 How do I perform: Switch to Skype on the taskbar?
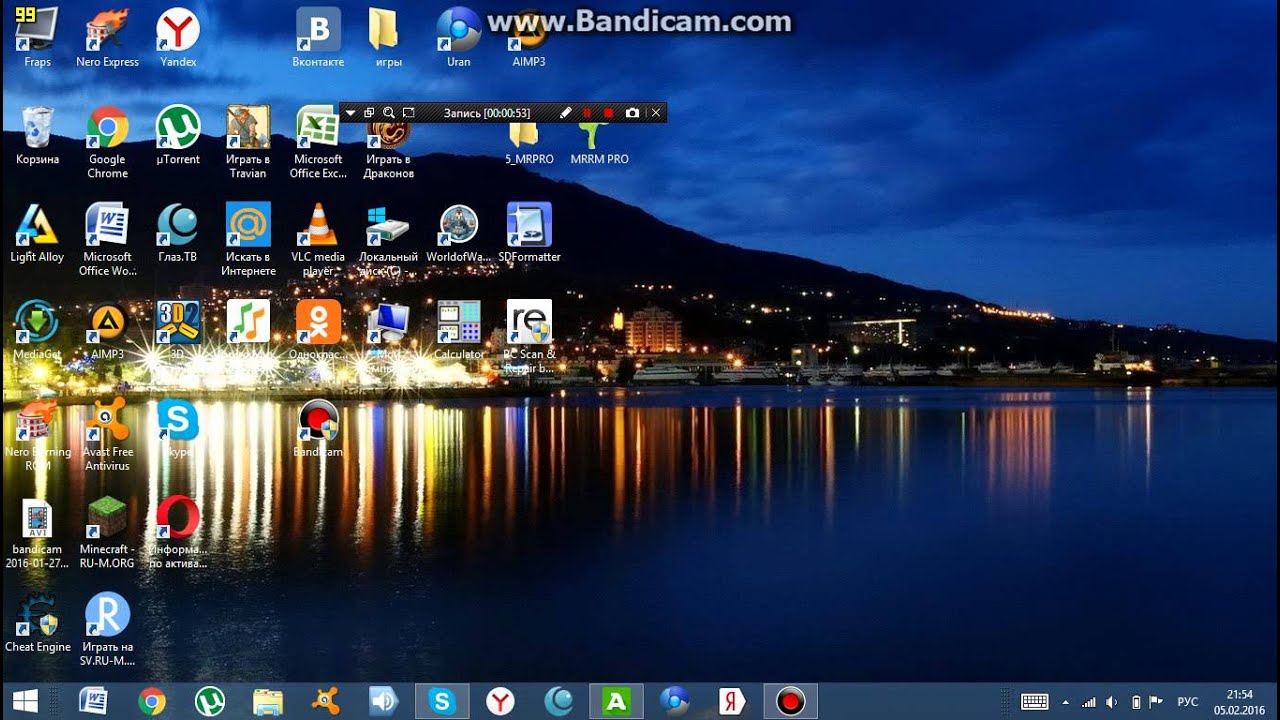(x=442, y=701)
